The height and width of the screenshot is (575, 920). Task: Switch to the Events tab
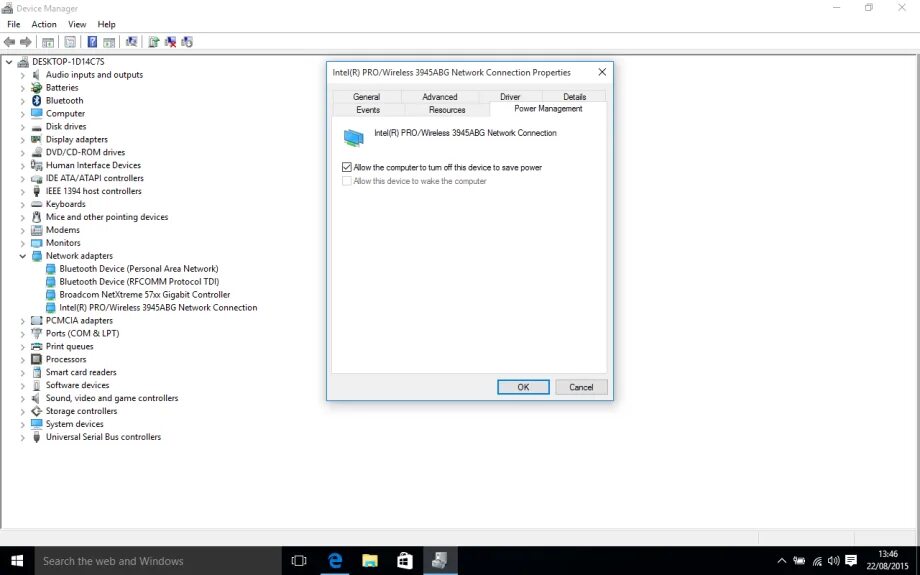pyautogui.click(x=368, y=110)
